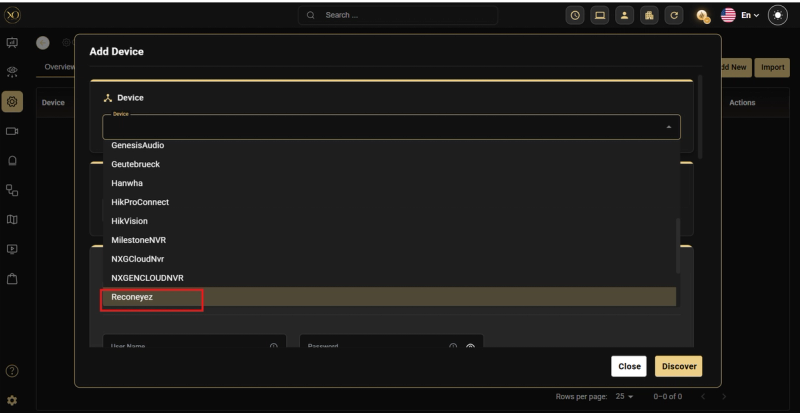Click the search magnifier icon
The height and width of the screenshot is (413, 800).
311,15
